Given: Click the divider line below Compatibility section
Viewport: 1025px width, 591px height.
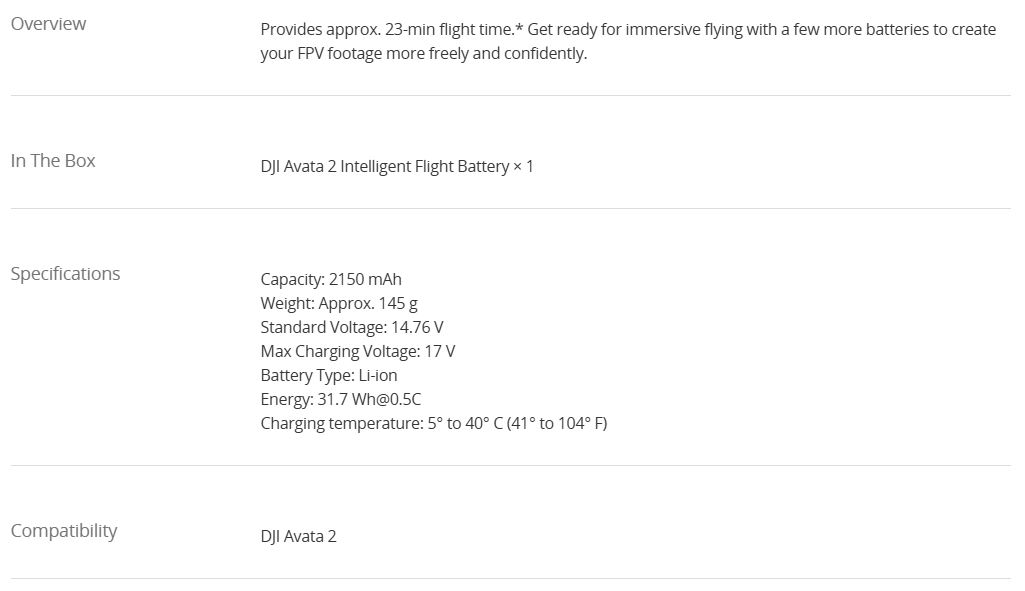Looking at the screenshot, I should tap(510, 579).
